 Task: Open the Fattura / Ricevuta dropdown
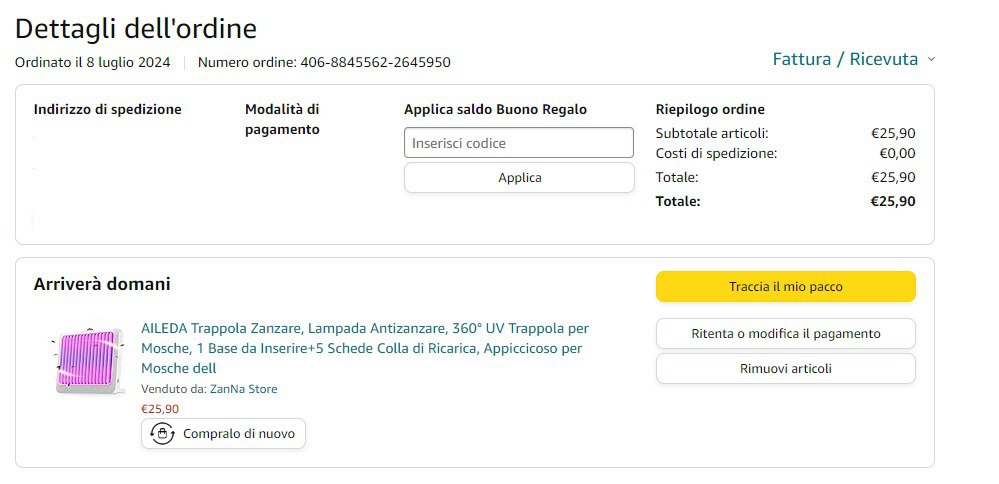845,60
